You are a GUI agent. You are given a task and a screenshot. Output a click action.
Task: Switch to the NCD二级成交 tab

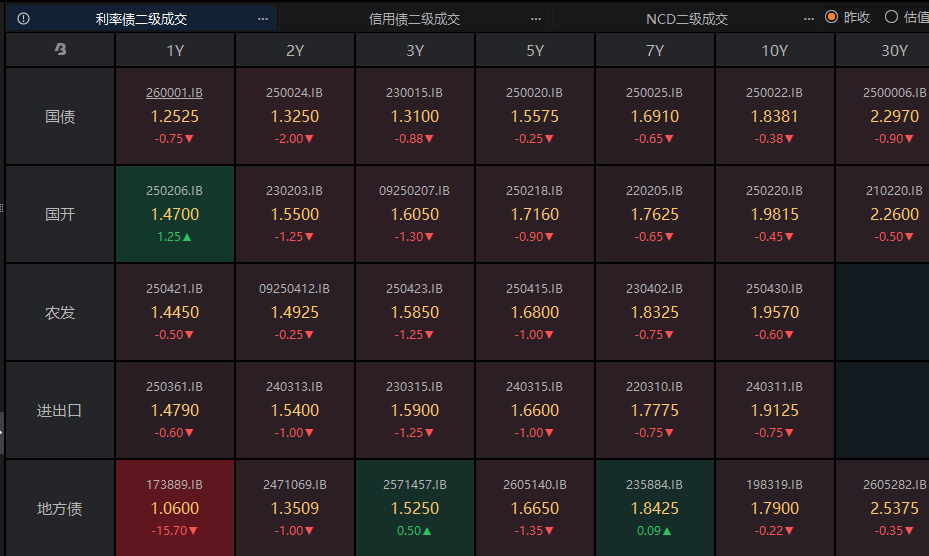(686, 18)
